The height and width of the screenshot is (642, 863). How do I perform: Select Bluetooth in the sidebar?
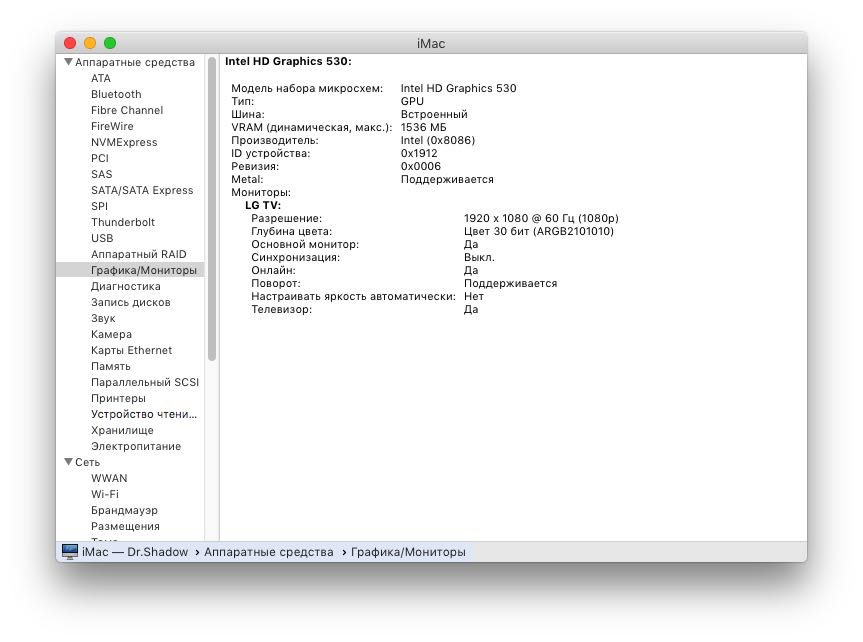pyautogui.click(x=116, y=94)
